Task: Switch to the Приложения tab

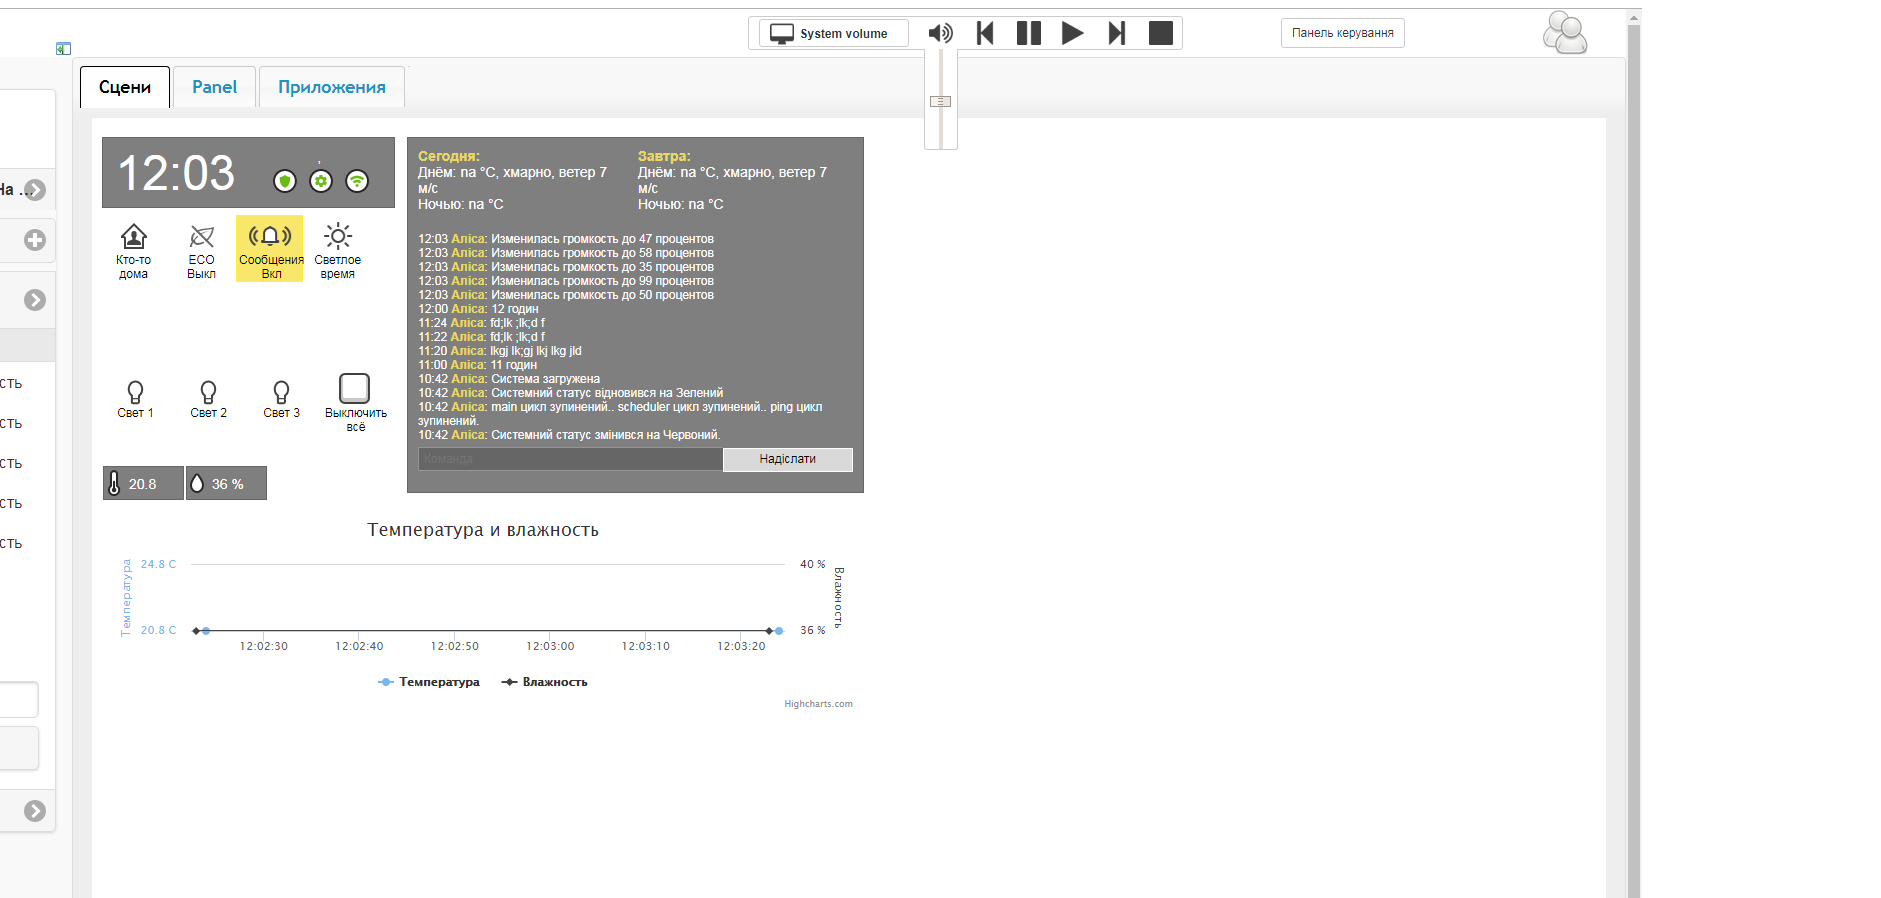Action: [x=332, y=87]
